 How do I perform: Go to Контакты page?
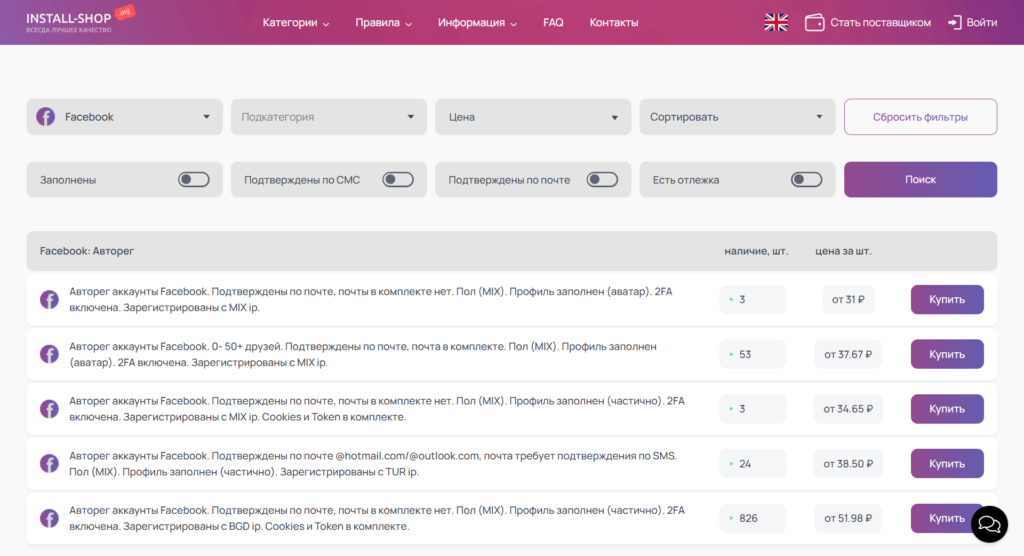(614, 22)
